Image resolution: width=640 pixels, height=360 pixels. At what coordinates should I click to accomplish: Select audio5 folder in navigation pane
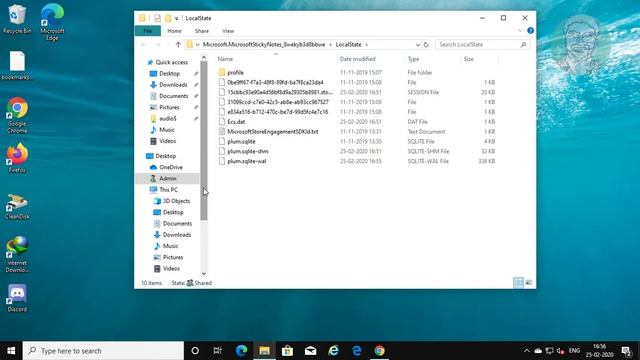pyautogui.click(x=167, y=118)
